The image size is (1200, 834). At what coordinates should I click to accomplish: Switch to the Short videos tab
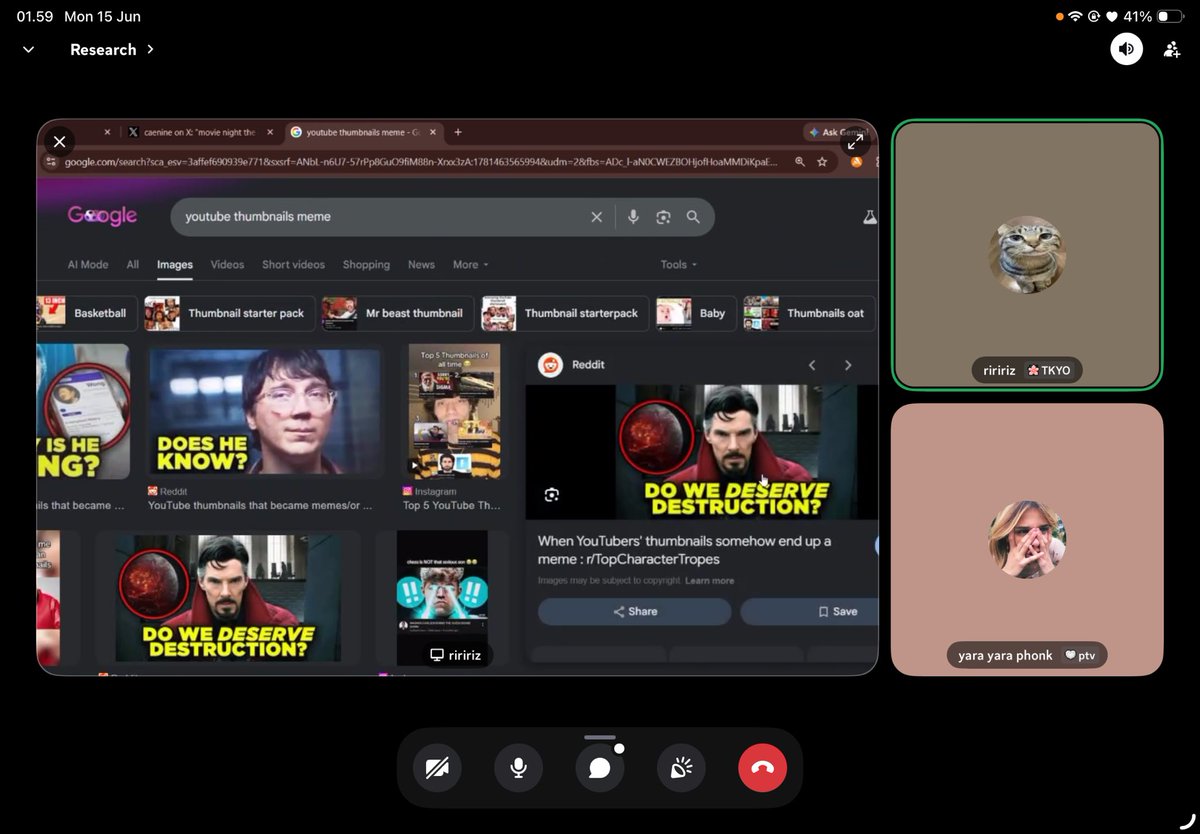tap(293, 265)
